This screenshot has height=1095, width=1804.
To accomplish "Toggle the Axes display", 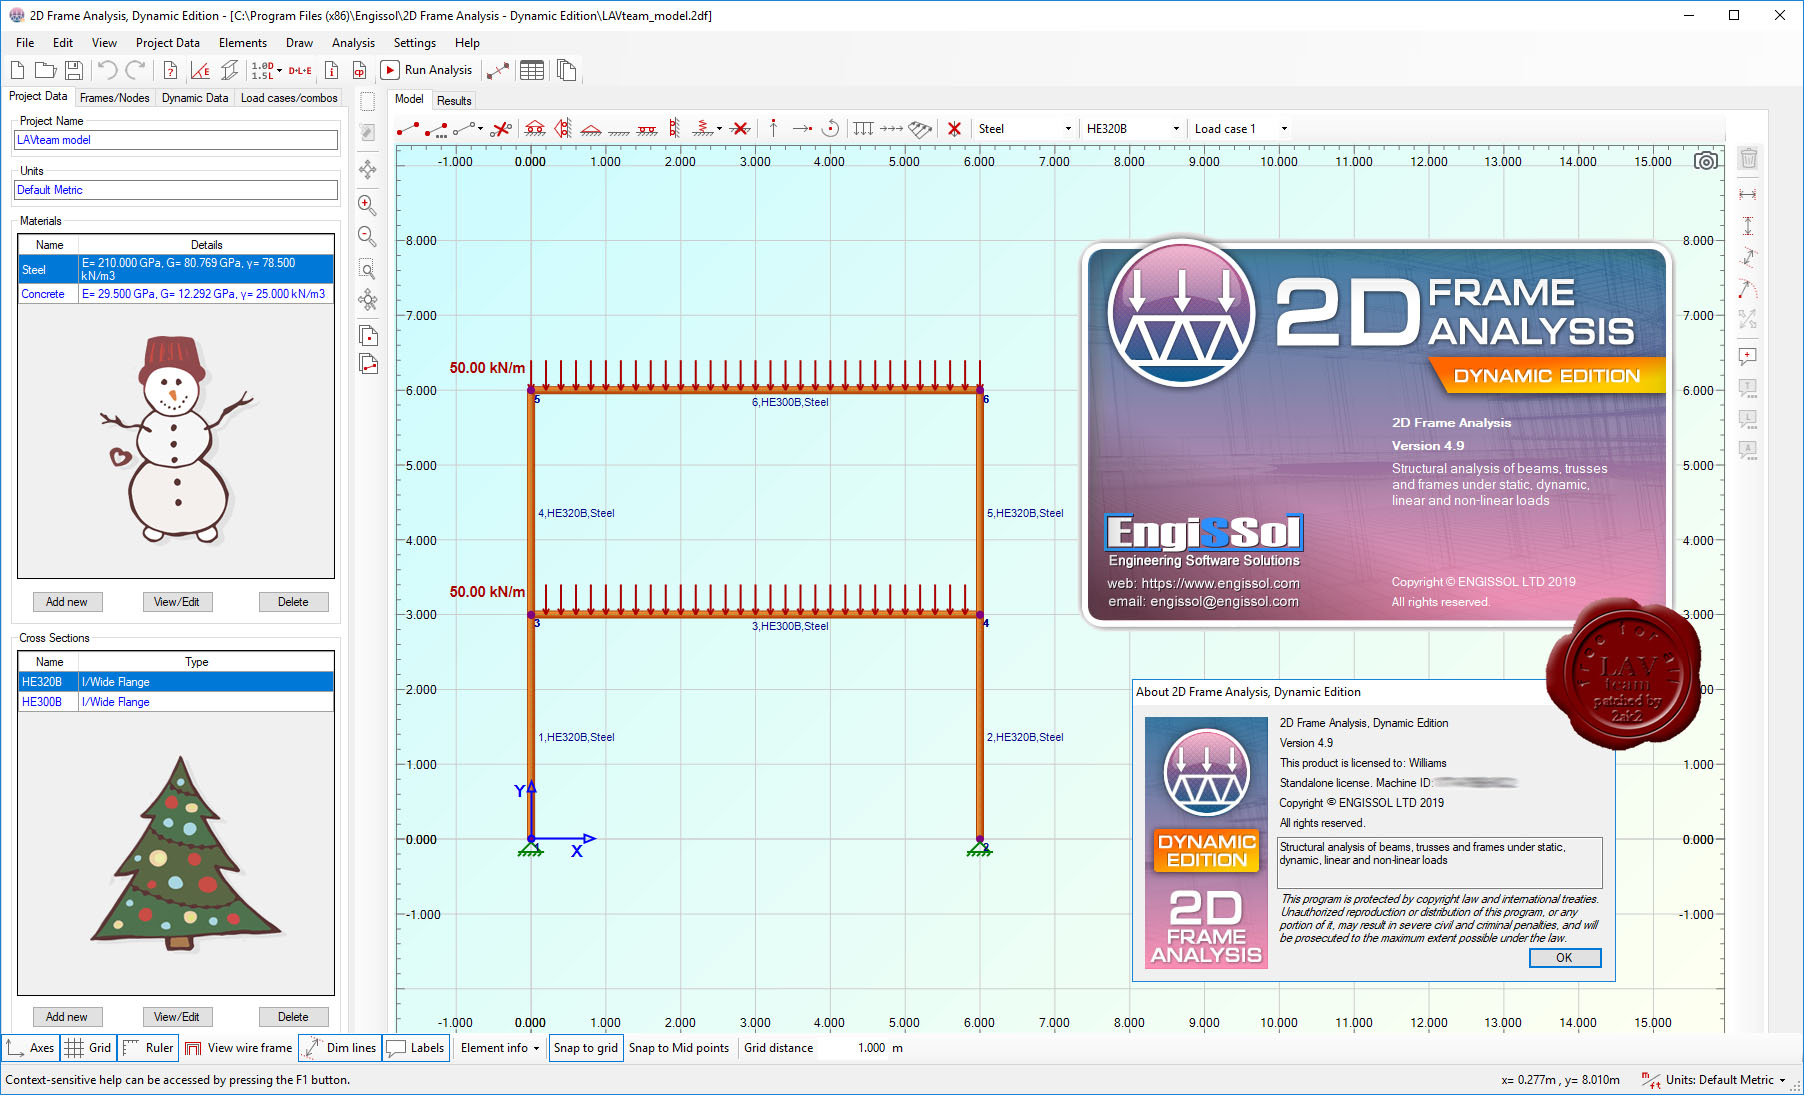I will 30,1048.
